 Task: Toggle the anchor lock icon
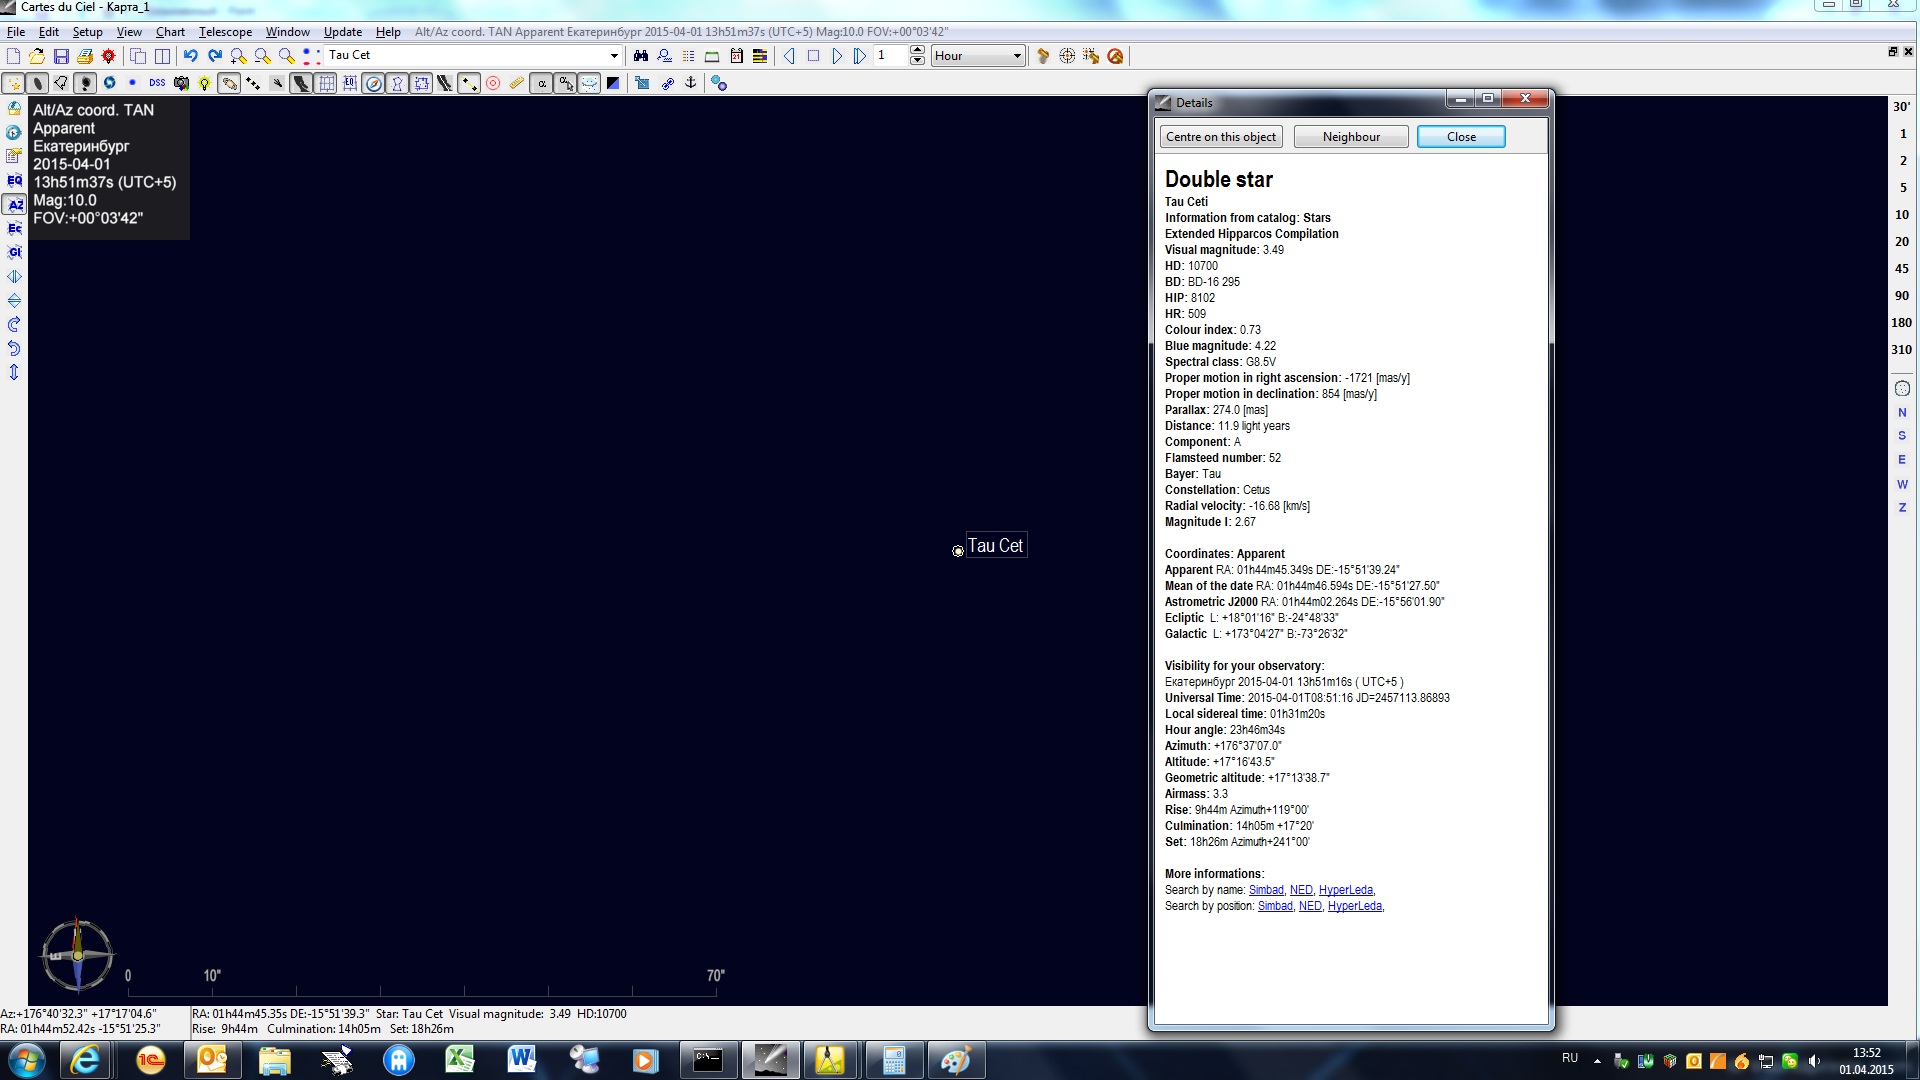click(x=690, y=83)
